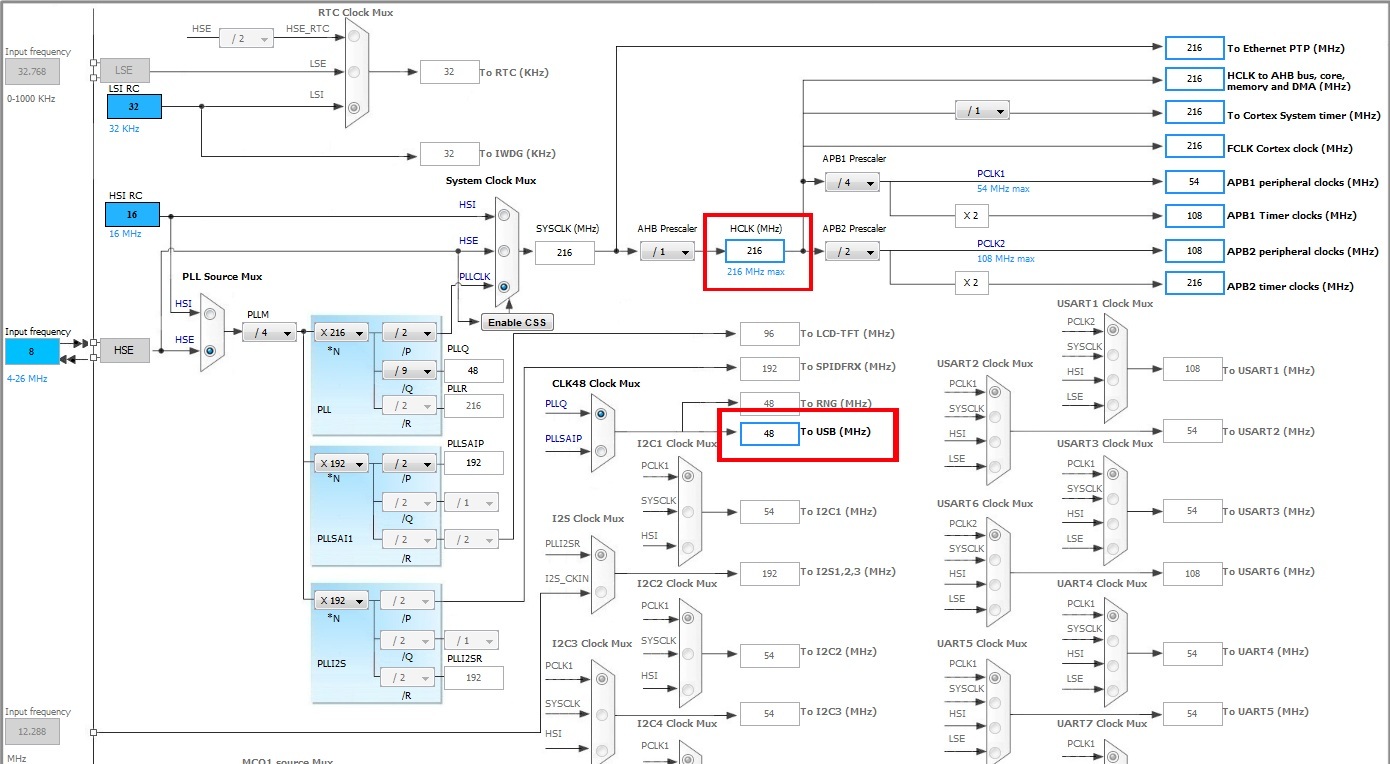1390x764 pixels.
Task: Click the Enable CSS button
Action: coord(517,322)
